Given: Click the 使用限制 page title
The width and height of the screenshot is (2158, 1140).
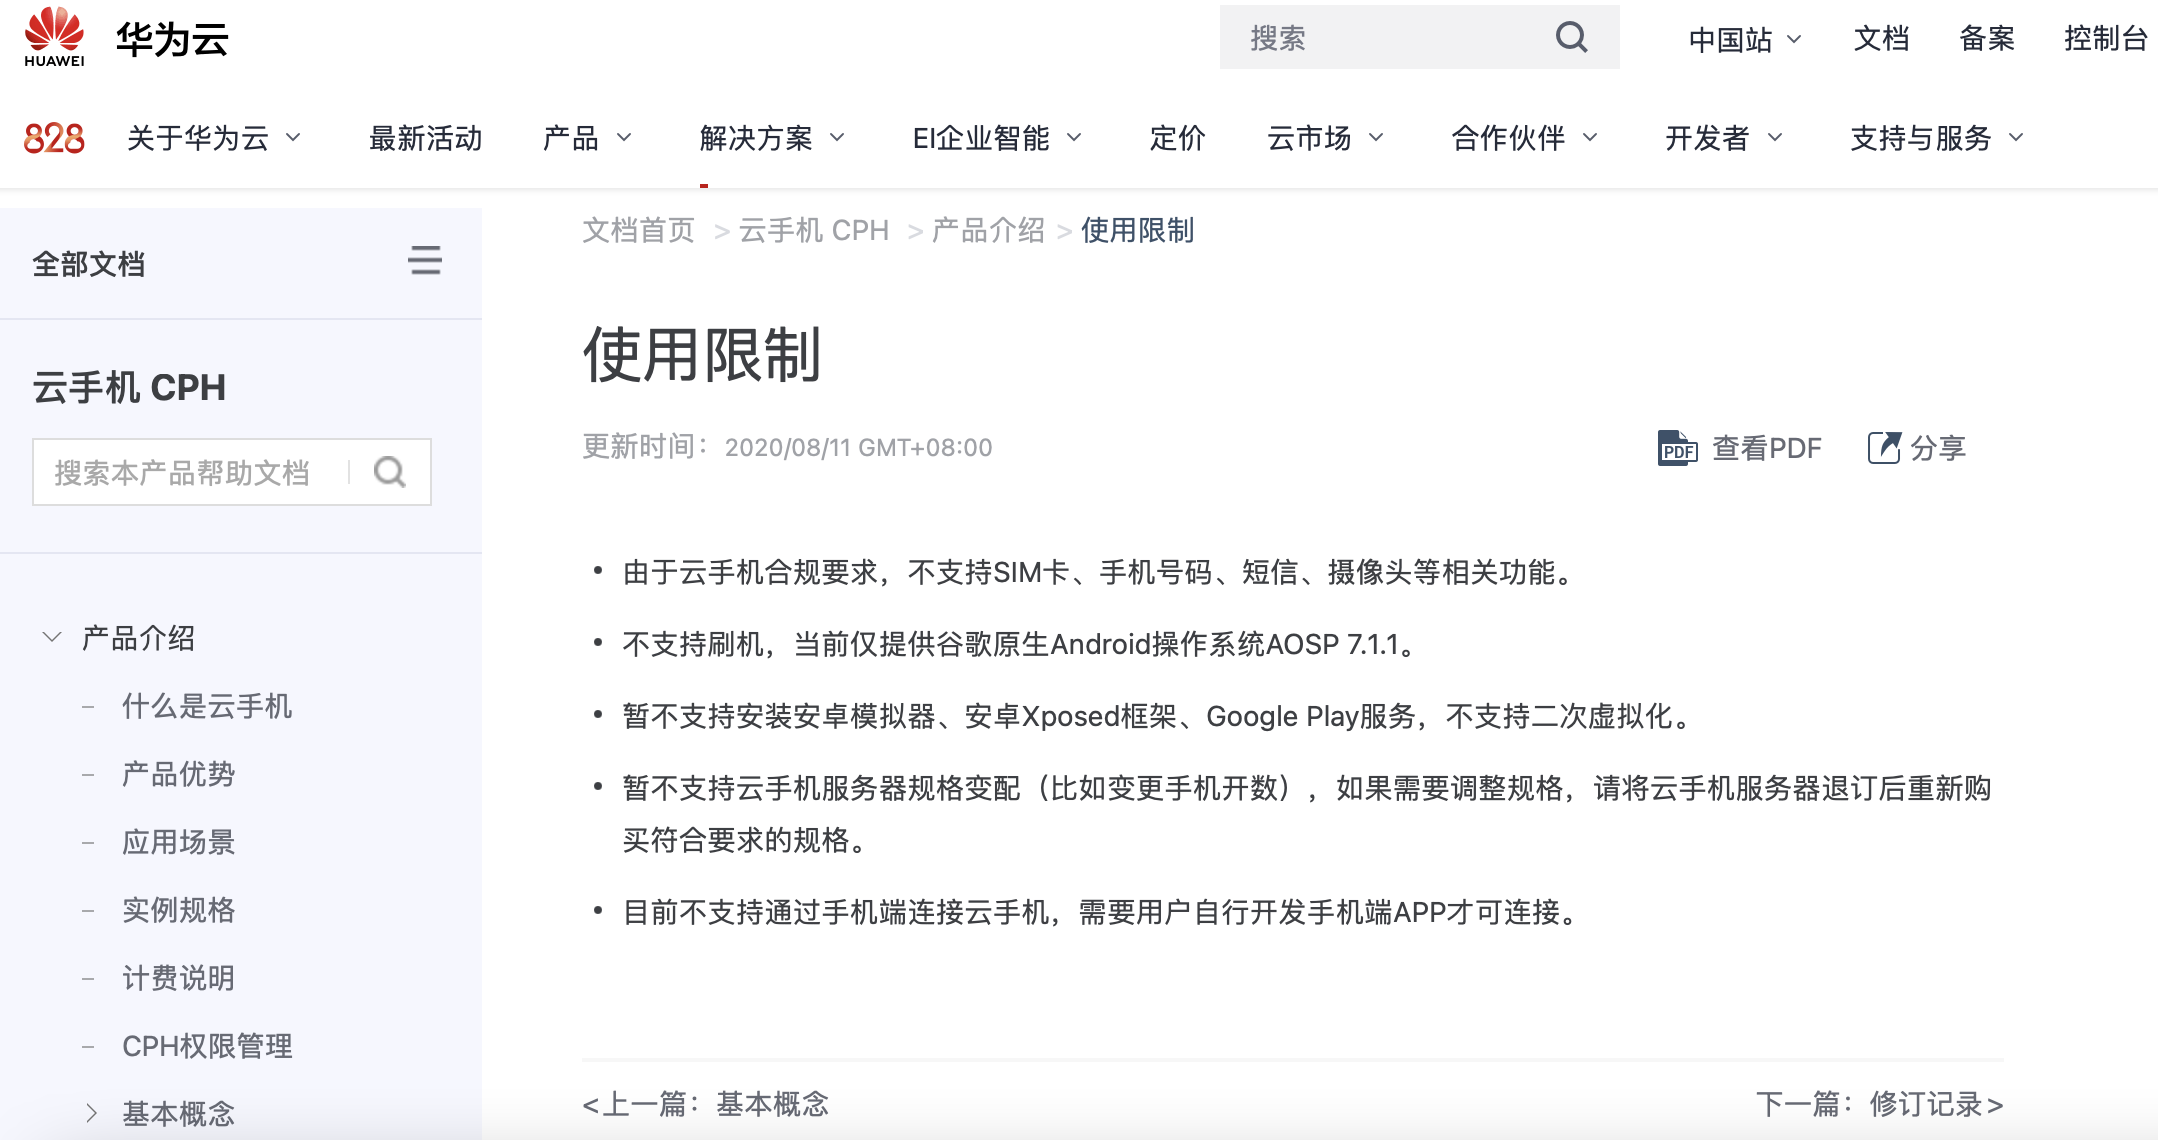Looking at the screenshot, I should [x=702, y=354].
